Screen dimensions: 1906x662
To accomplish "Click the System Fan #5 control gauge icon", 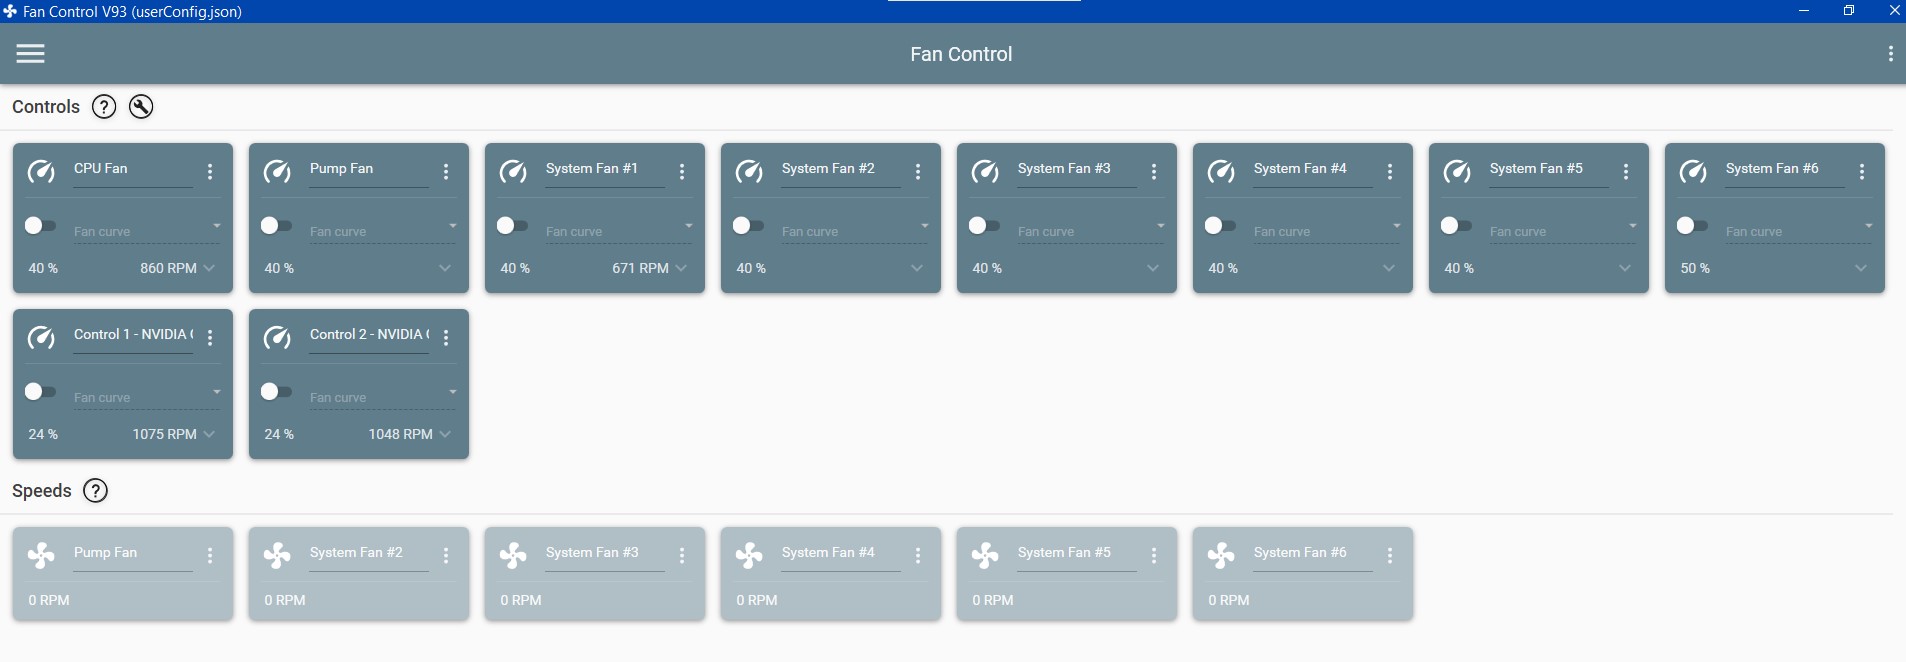I will point(1457,172).
